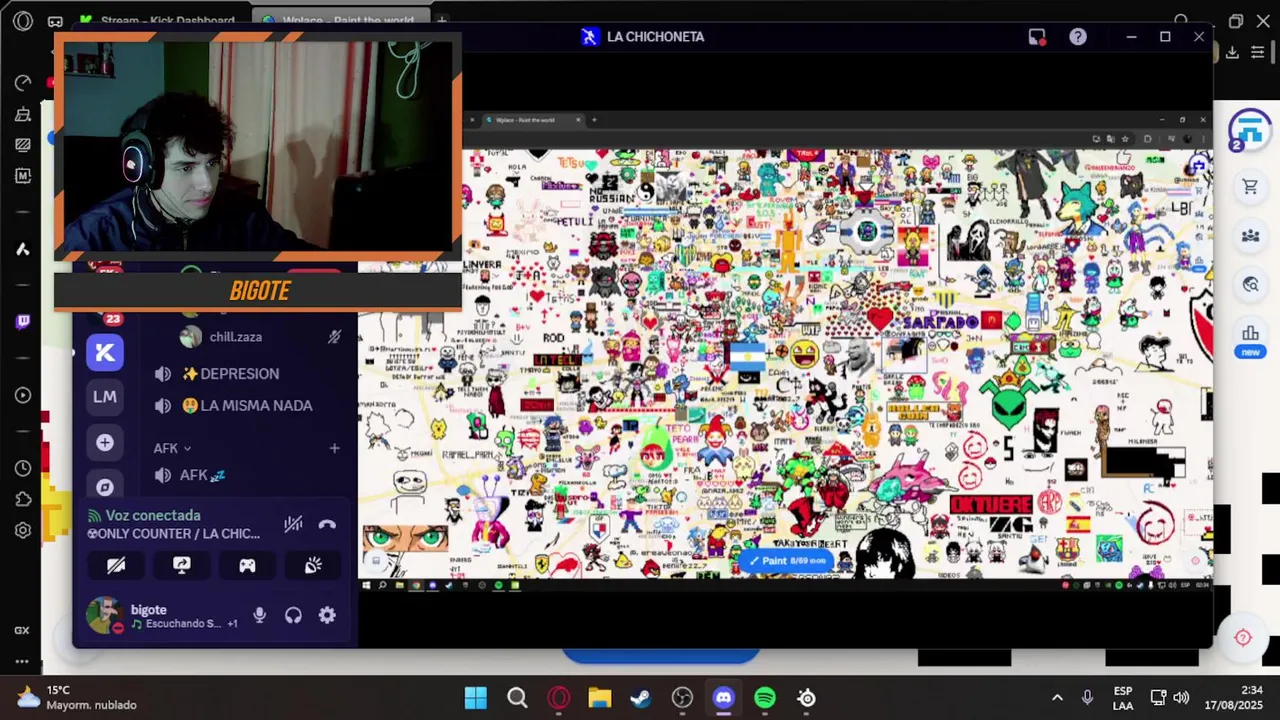Open the GX Corner gamepad icon
The height and width of the screenshot is (720, 1280).
click(55, 21)
